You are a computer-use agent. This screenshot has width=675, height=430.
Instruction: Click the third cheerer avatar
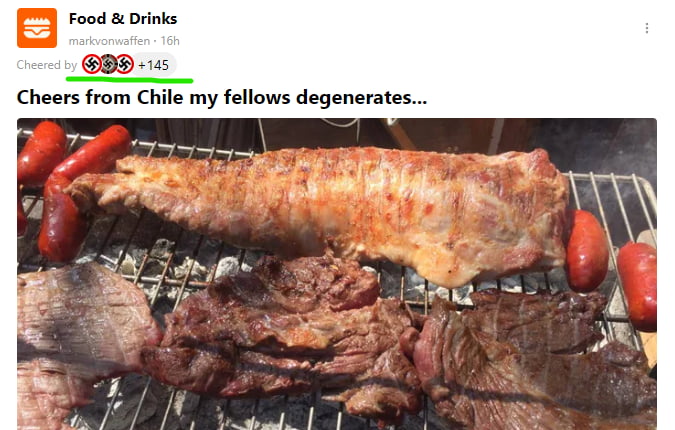click(125, 64)
